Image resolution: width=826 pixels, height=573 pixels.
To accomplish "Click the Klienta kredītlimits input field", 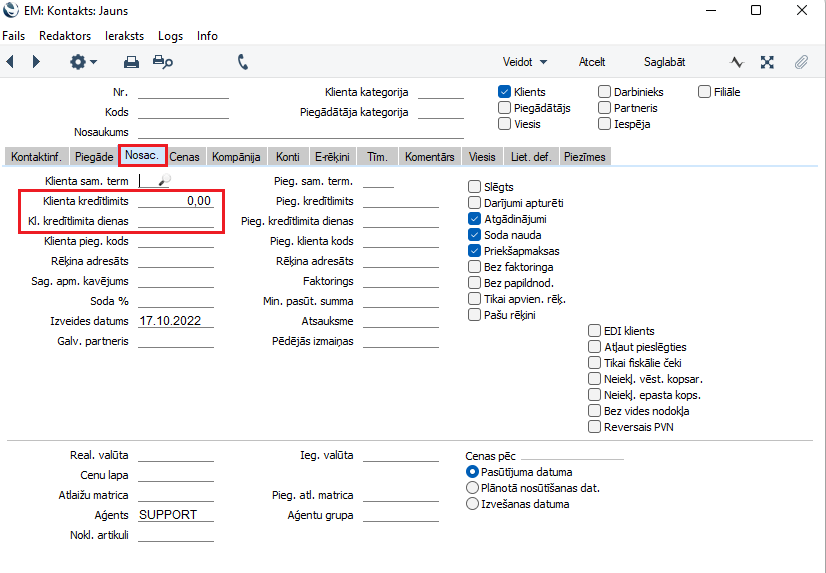I will 176,201.
